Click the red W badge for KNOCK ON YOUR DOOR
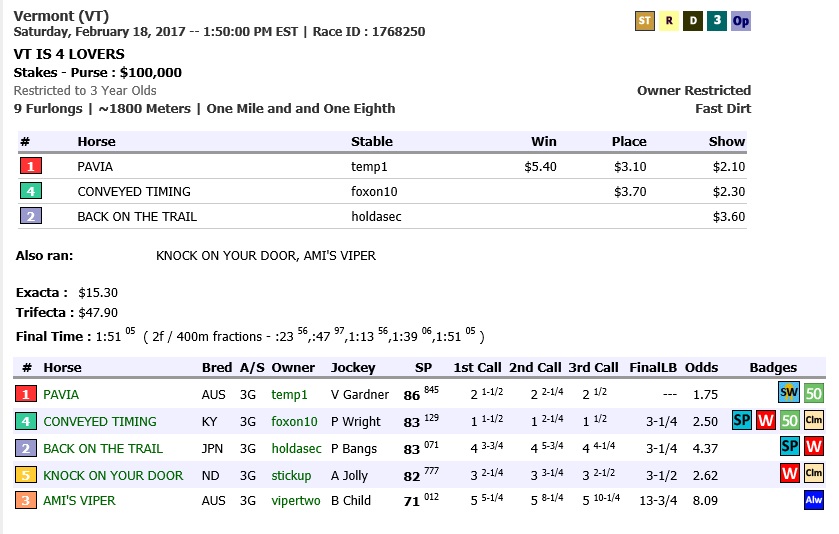839x534 pixels. tap(790, 474)
